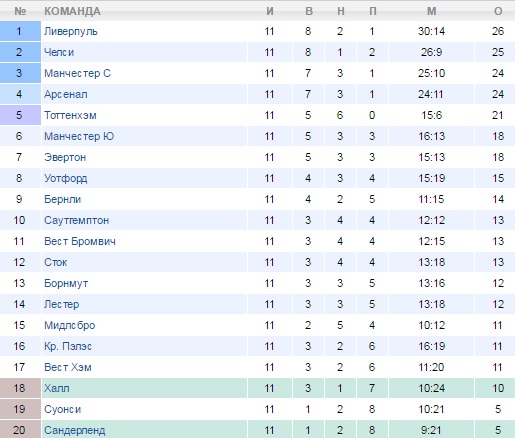Open the Тоттенхэм team page
515x438 pixels.
tap(70, 115)
